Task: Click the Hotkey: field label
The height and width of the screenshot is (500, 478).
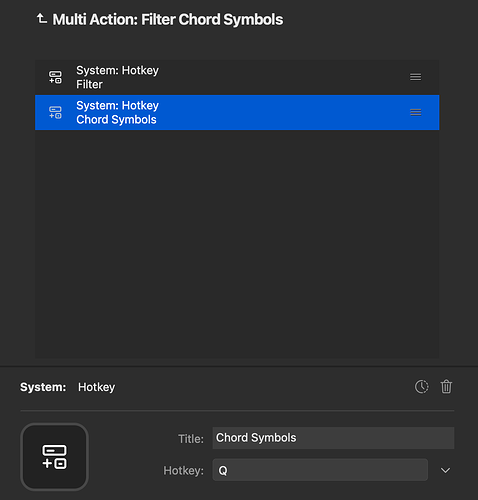Action: coord(183,470)
